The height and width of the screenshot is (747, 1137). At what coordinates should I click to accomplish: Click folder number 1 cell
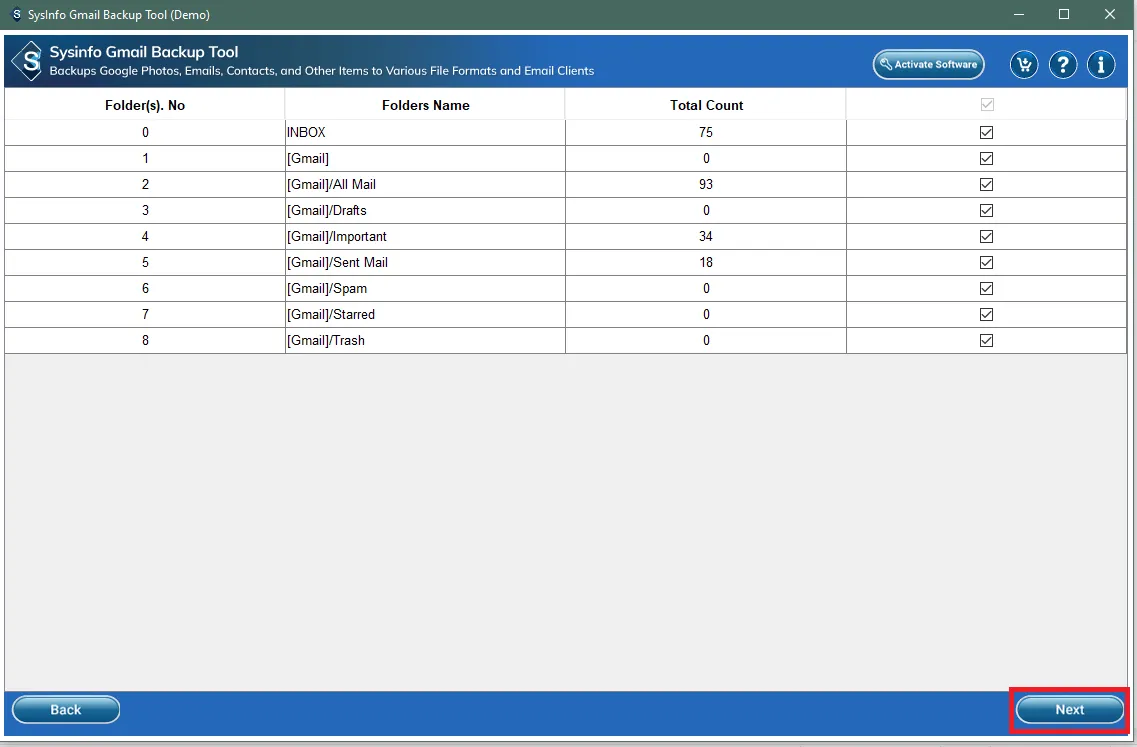[x=145, y=159]
